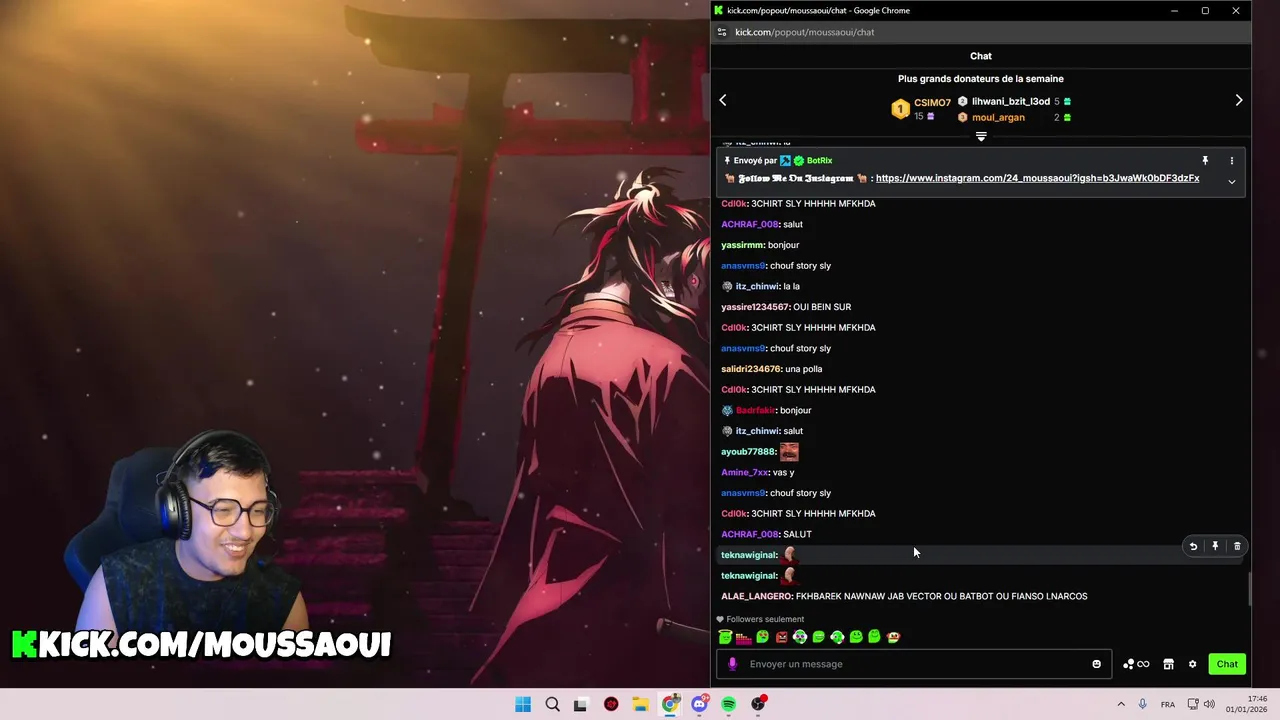
Task: Open pinned message three-dot options
Action: pos(1232,160)
